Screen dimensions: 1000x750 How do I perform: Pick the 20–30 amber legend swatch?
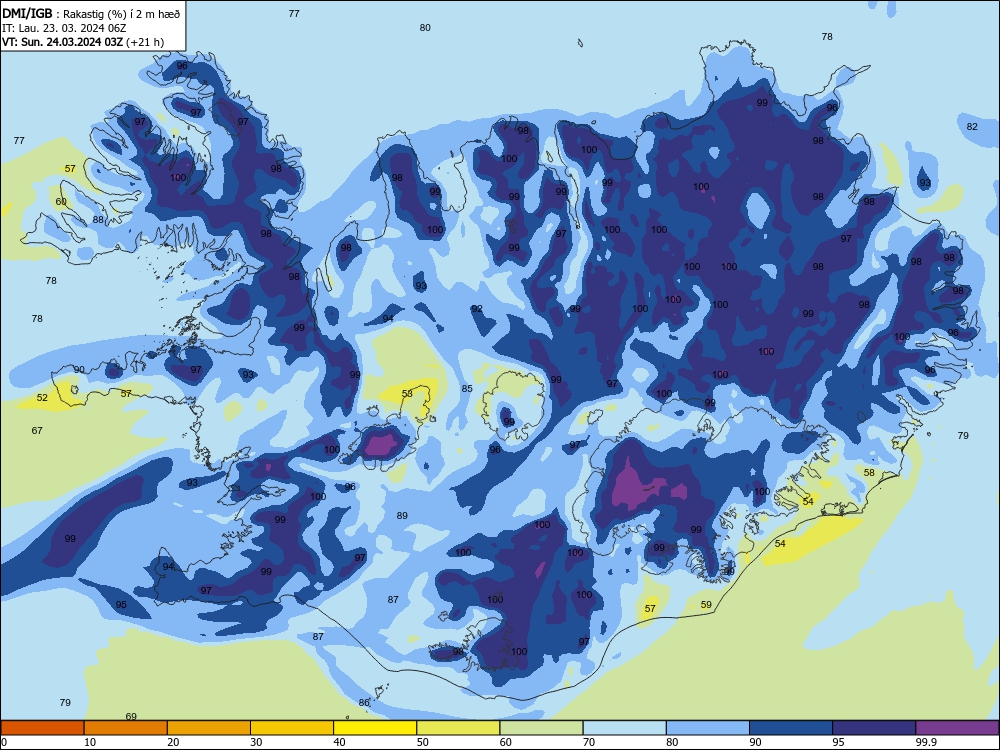pos(209,728)
